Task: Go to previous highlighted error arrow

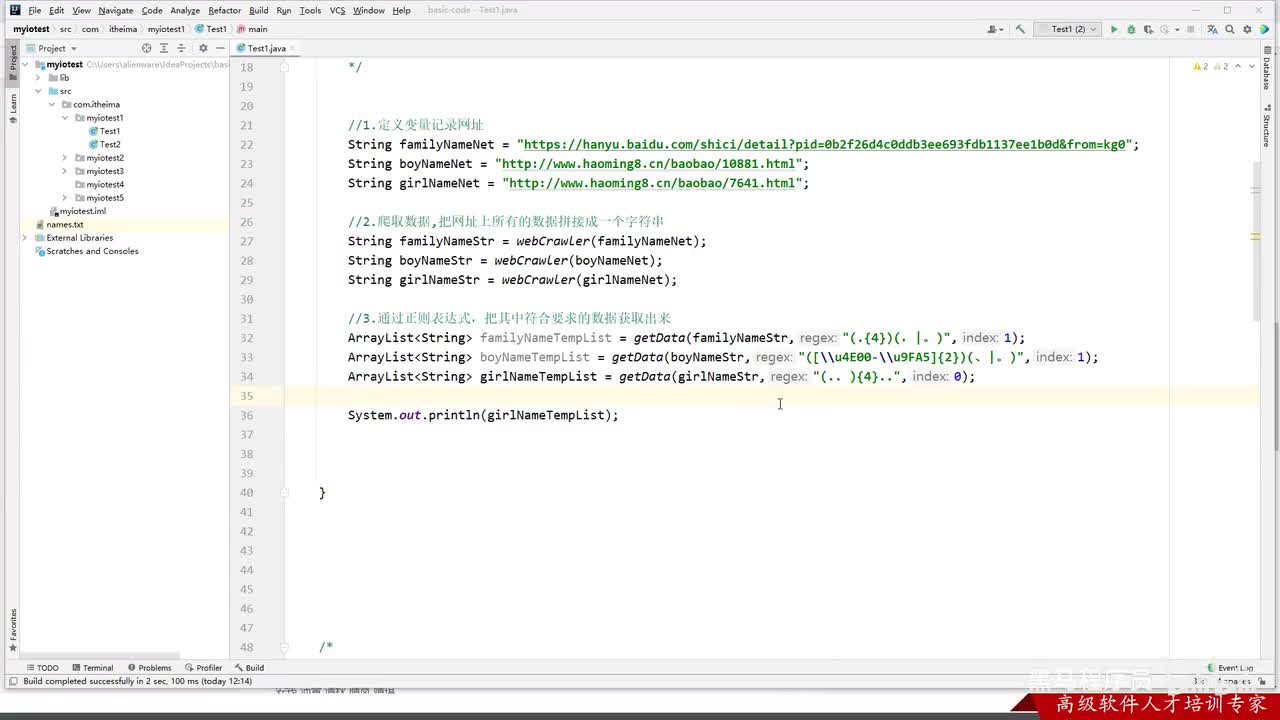Action: click(x=1240, y=67)
